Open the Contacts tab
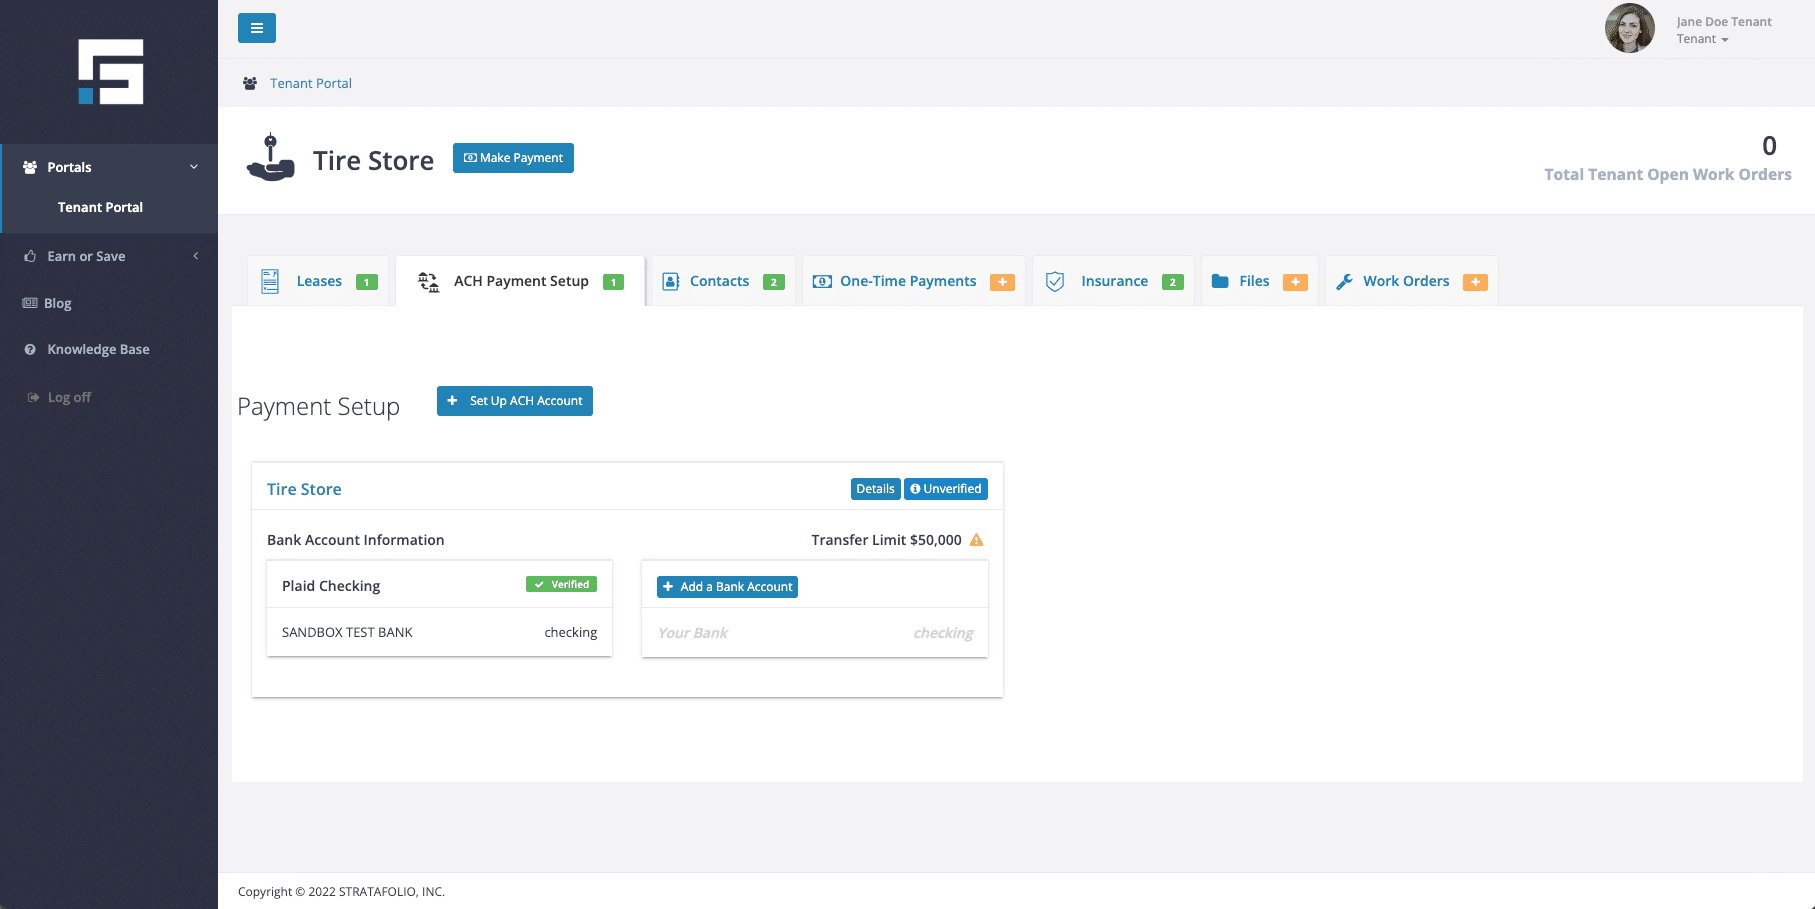This screenshot has height=909, width=1815. coord(719,282)
